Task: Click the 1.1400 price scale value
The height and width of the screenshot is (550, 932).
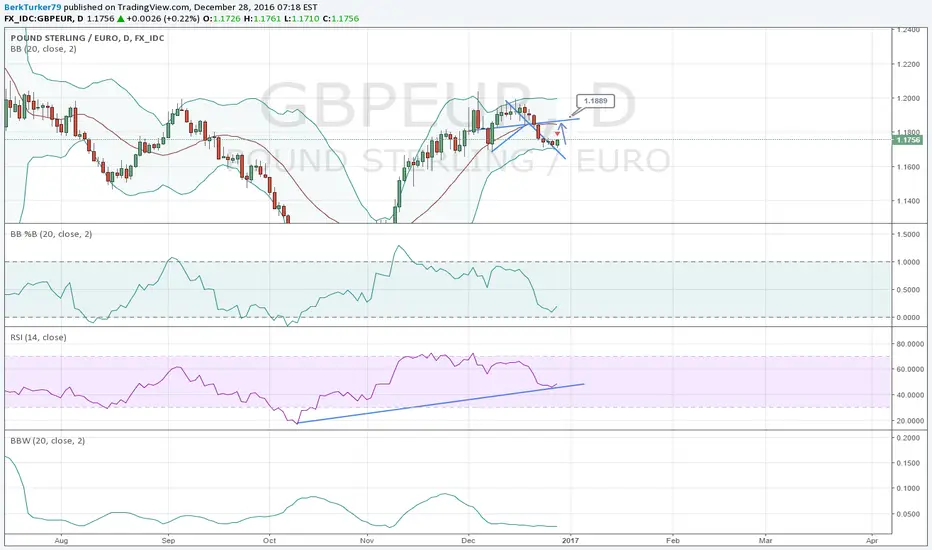Action: 909,201
